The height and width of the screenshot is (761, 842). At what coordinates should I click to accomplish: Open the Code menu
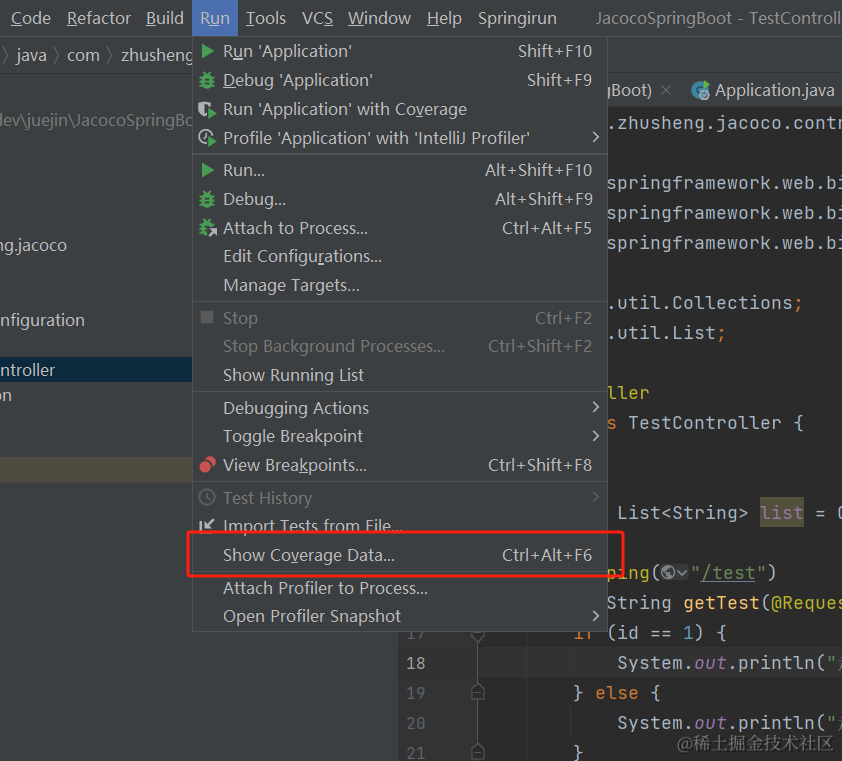(31, 18)
